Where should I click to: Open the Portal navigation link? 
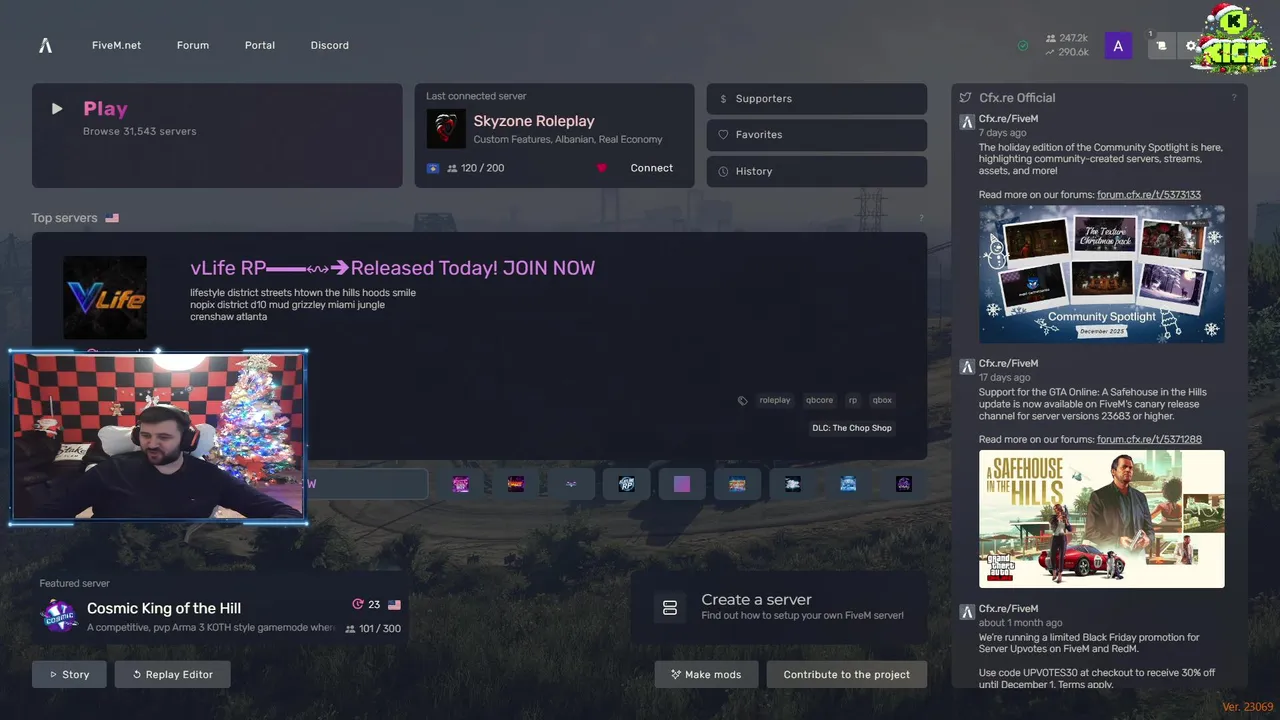(x=260, y=45)
